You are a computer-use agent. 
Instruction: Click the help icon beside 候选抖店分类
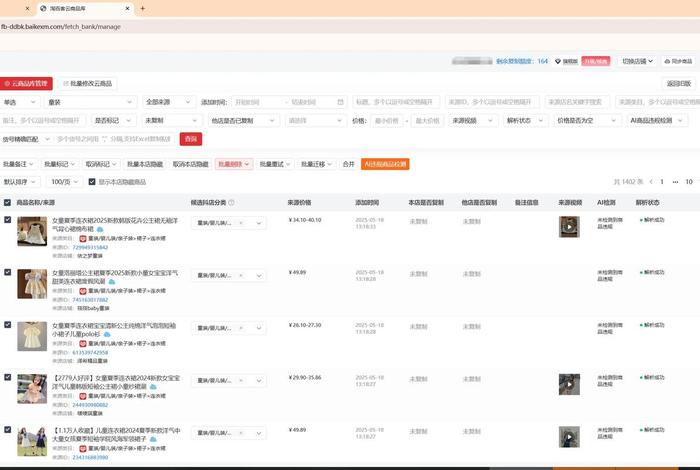coord(231,203)
